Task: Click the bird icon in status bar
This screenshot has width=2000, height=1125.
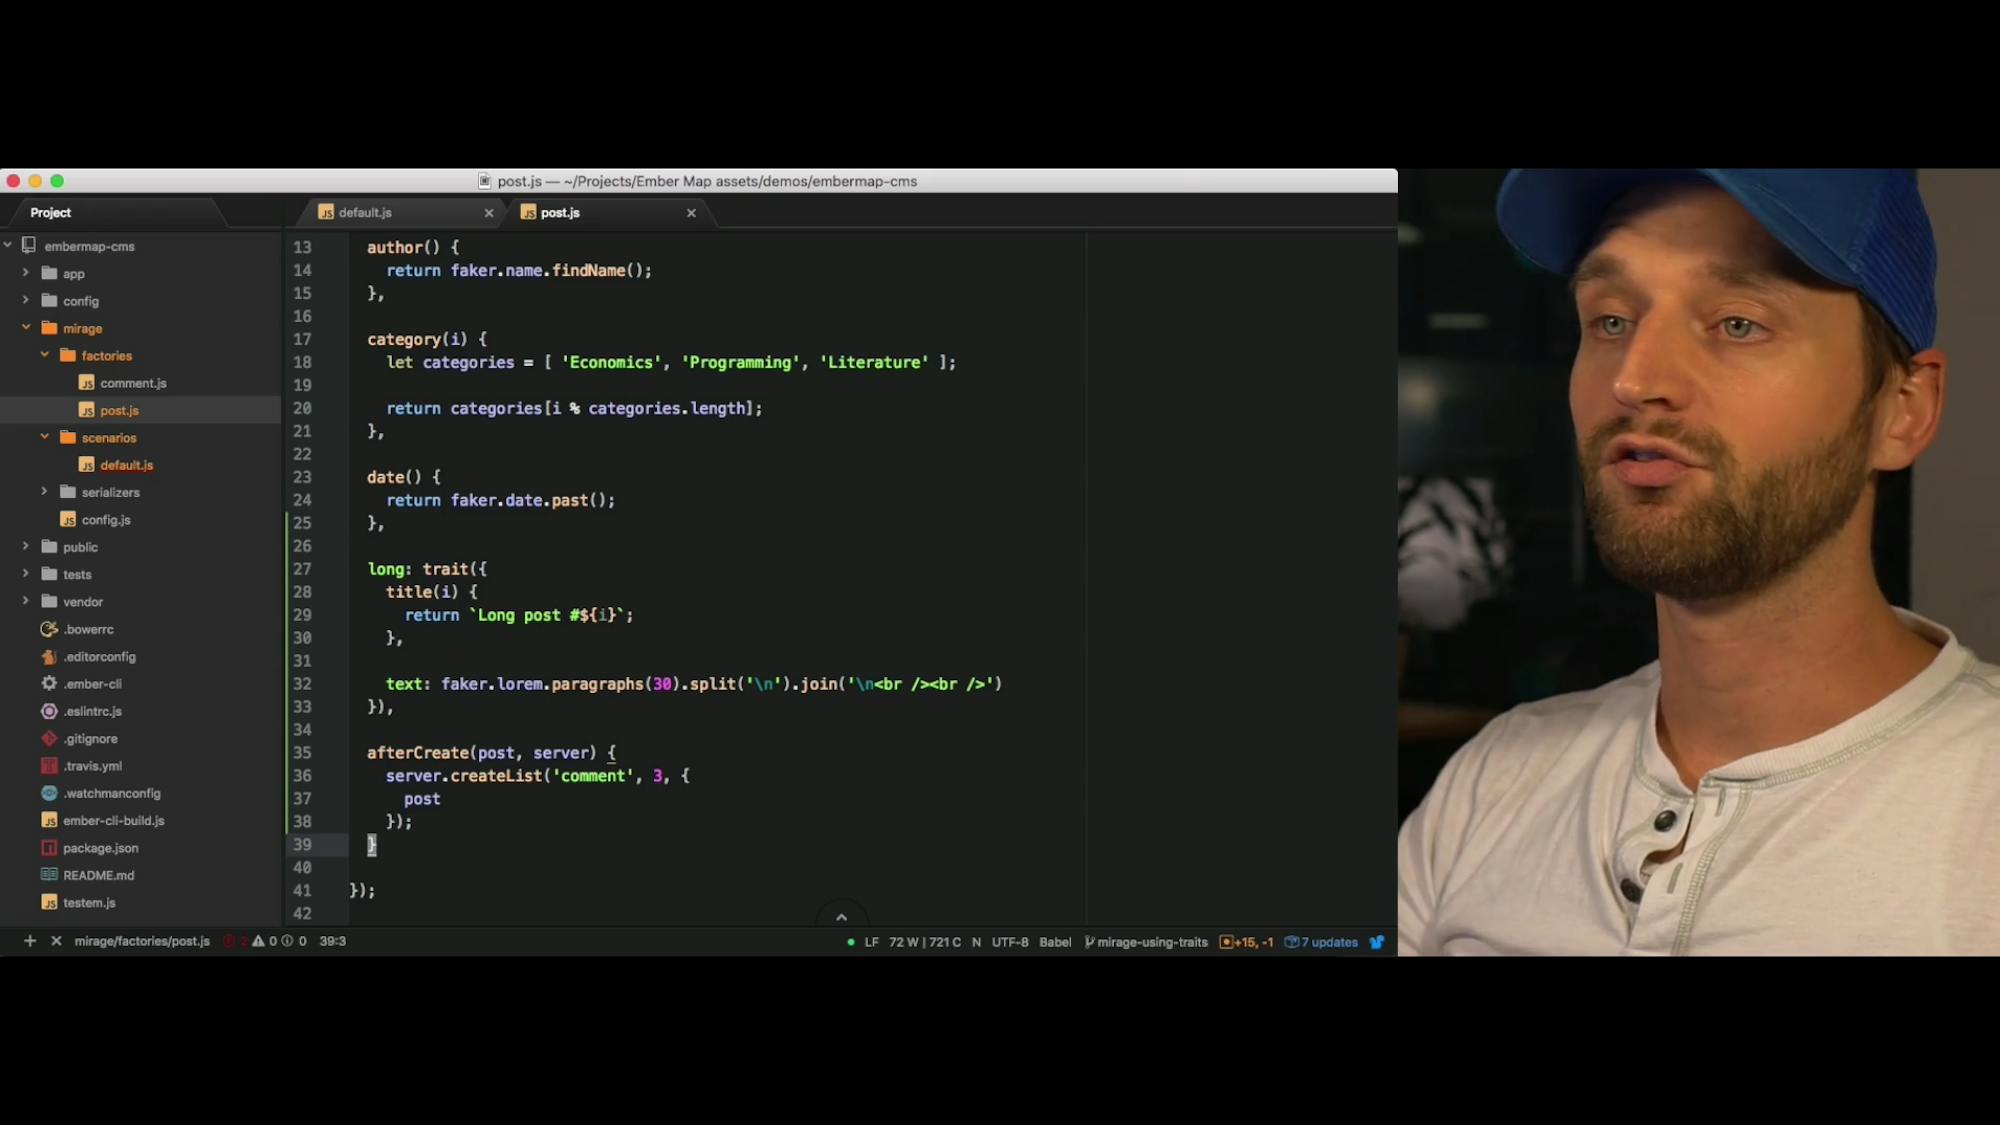Action: pyautogui.click(x=1377, y=942)
